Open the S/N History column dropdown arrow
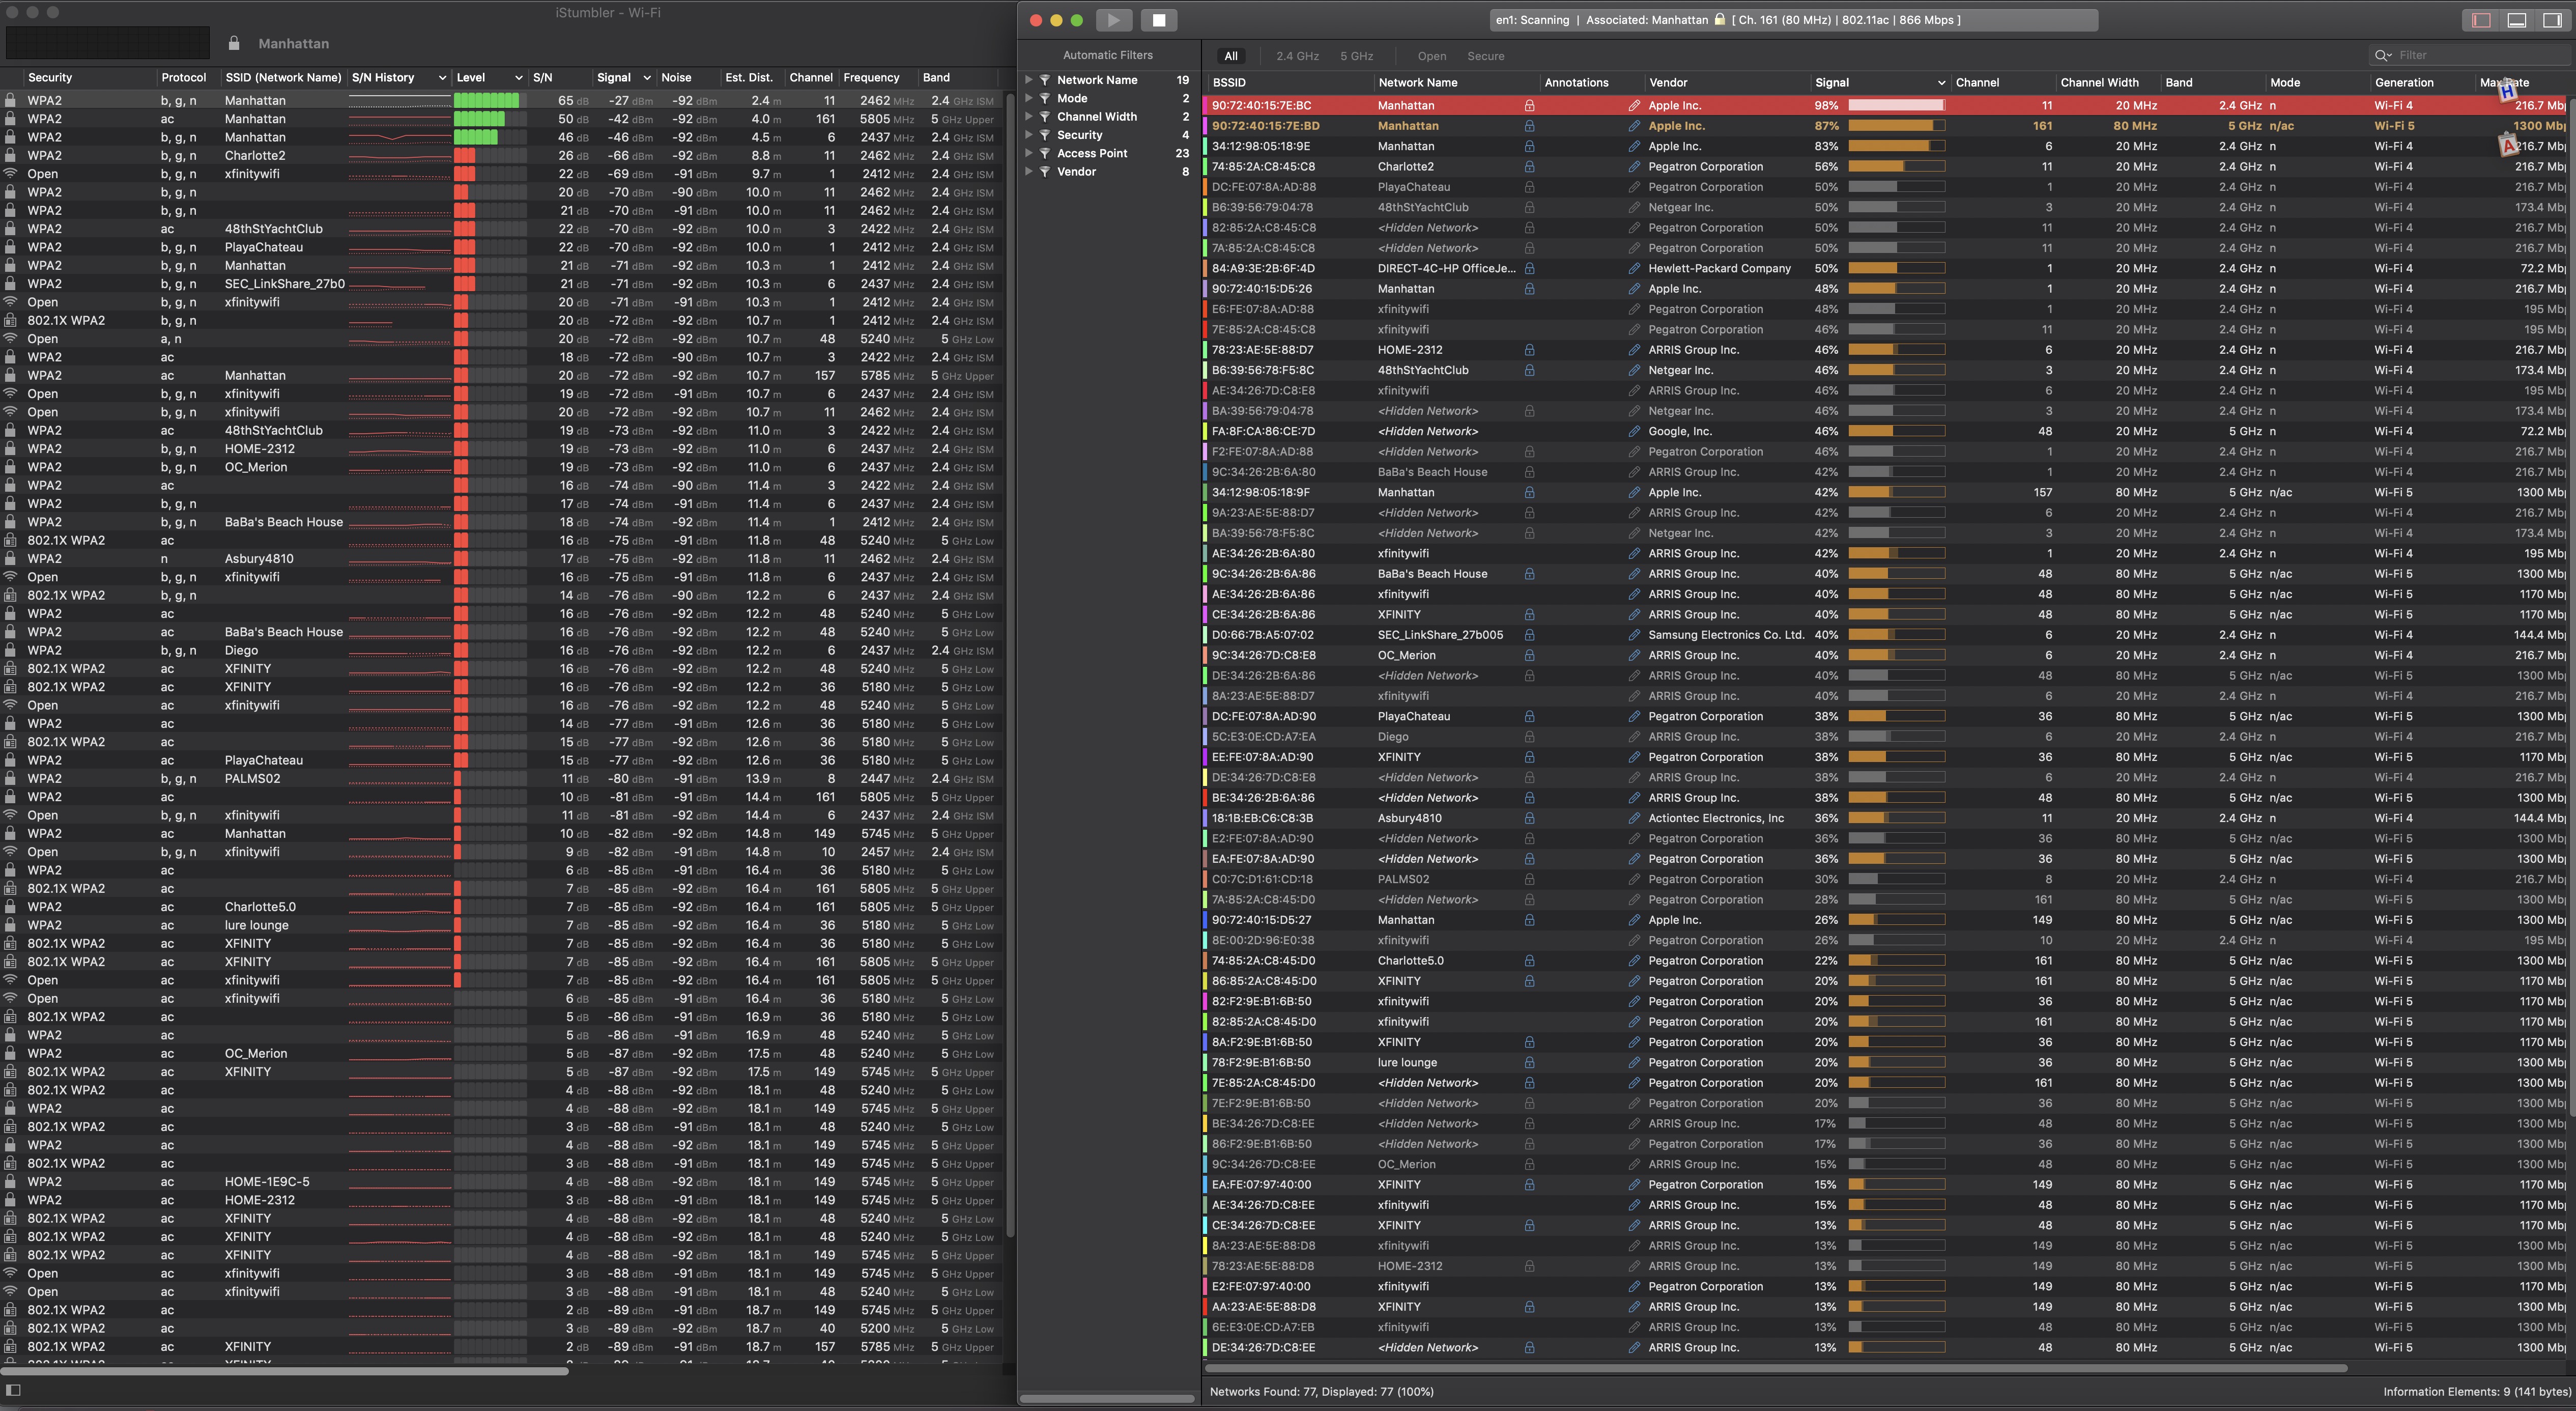 pos(442,78)
